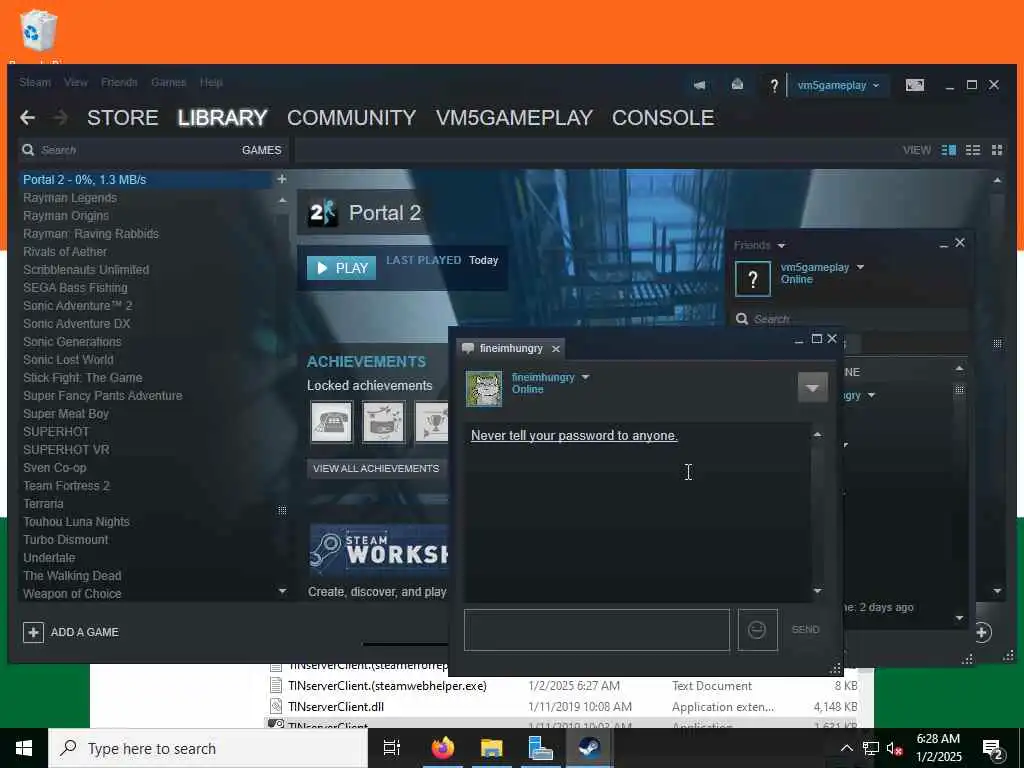Switch library to grid view icon
Viewport: 1024px width, 768px height.
click(x=997, y=150)
